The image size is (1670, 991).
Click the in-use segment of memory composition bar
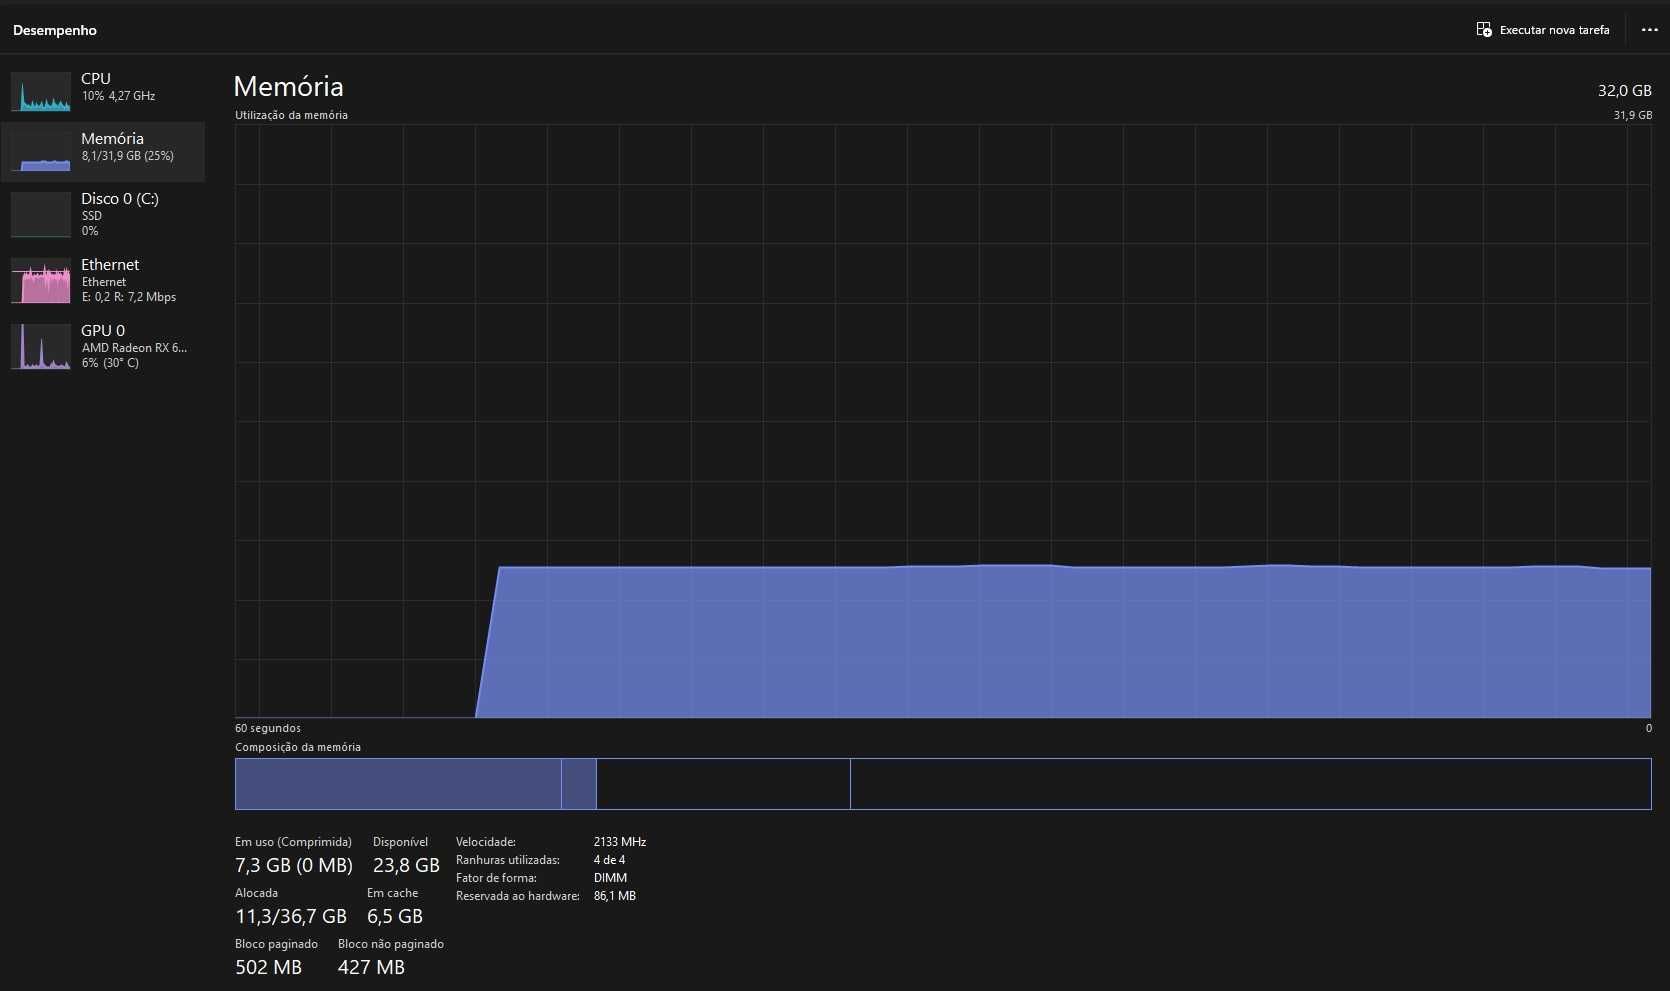tap(398, 784)
